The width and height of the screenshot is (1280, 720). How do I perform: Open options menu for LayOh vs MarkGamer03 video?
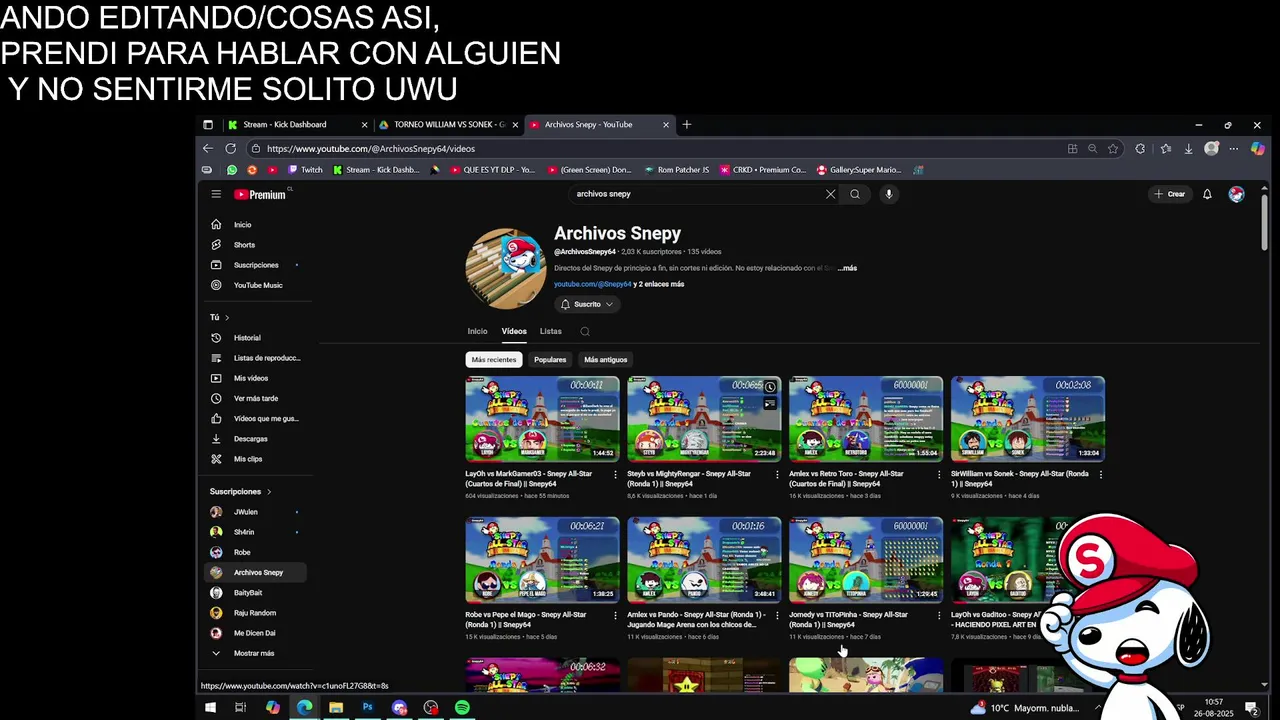coord(615,475)
